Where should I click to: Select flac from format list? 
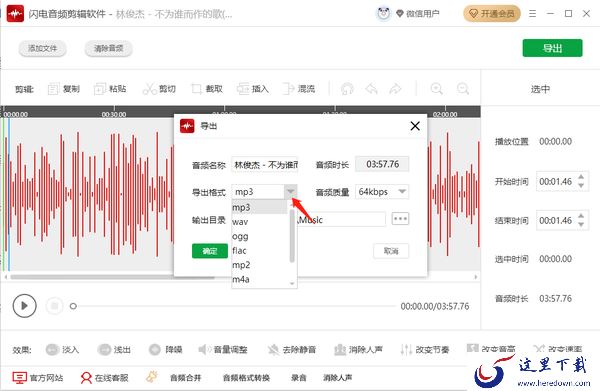point(260,251)
